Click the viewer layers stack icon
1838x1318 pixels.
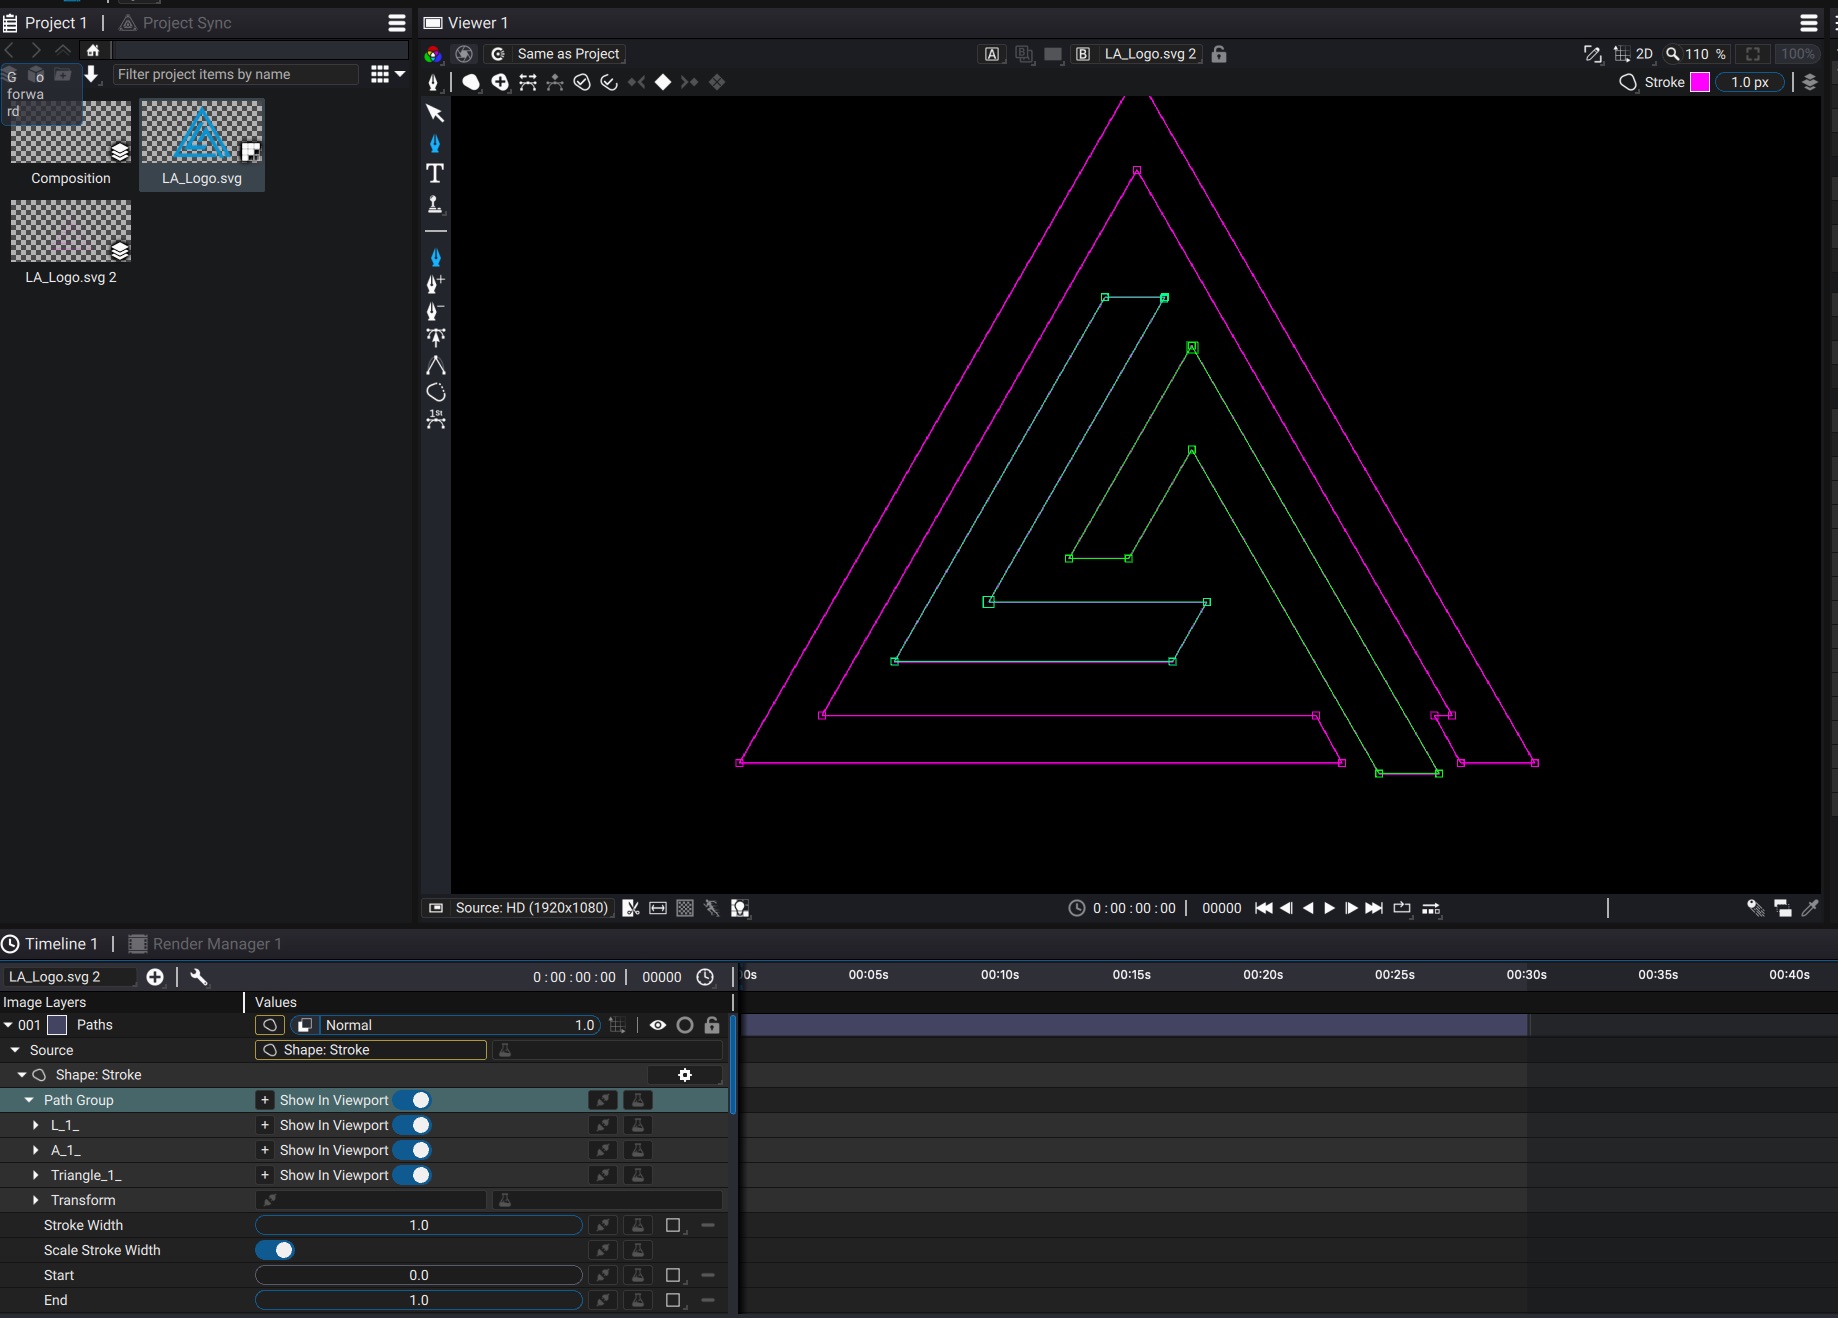pyautogui.click(x=1810, y=82)
